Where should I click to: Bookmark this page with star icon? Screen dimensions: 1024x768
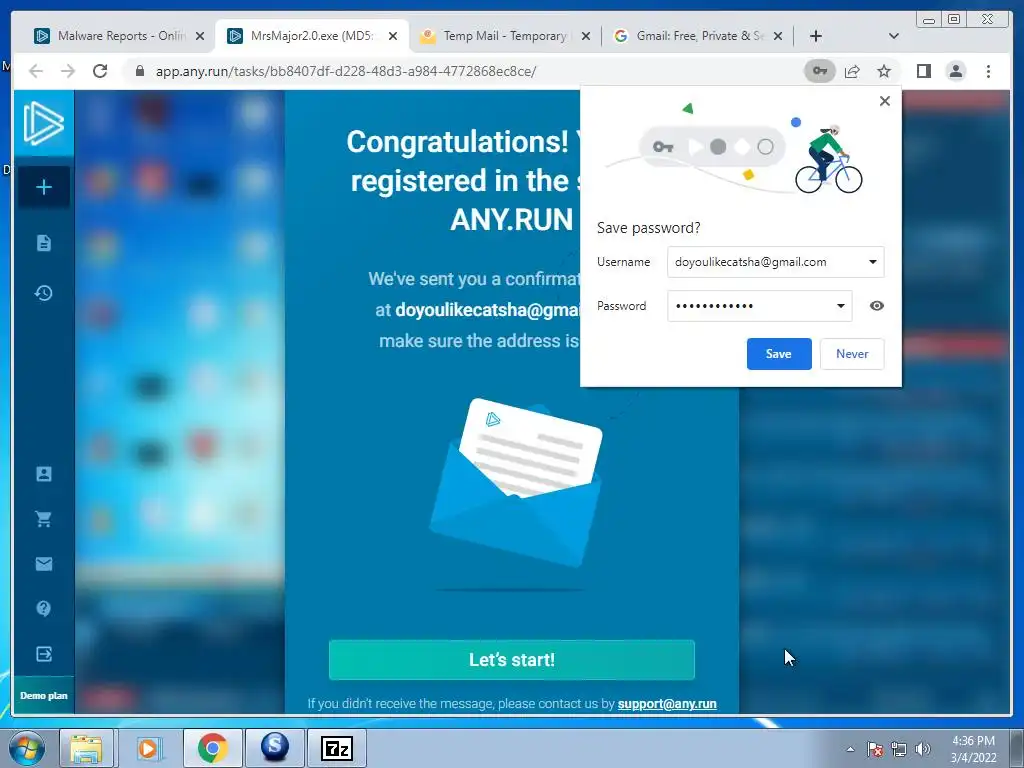[x=884, y=71]
